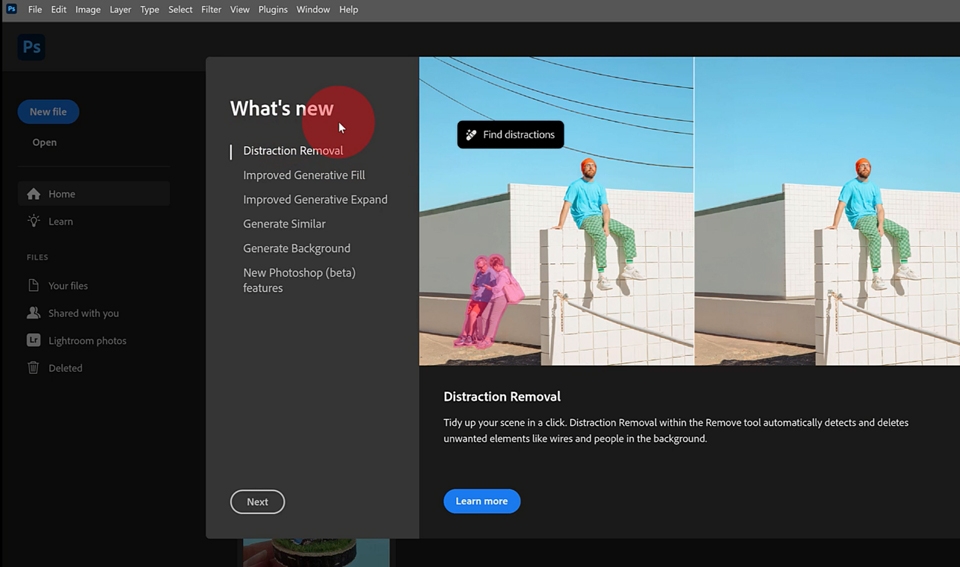Open the Filter menu
This screenshot has height=567, width=960.
pos(211,10)
